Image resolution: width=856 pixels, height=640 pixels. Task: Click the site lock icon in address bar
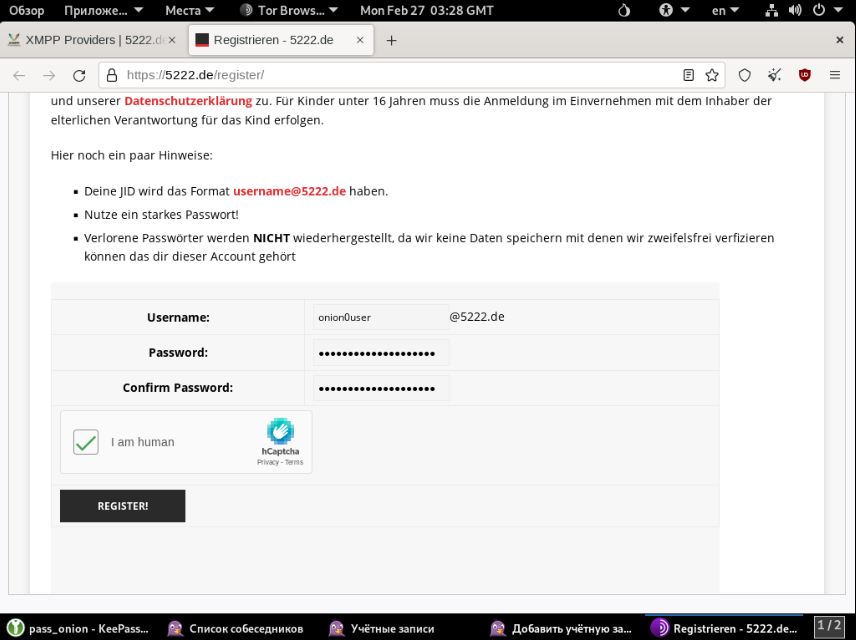[112, 75]
